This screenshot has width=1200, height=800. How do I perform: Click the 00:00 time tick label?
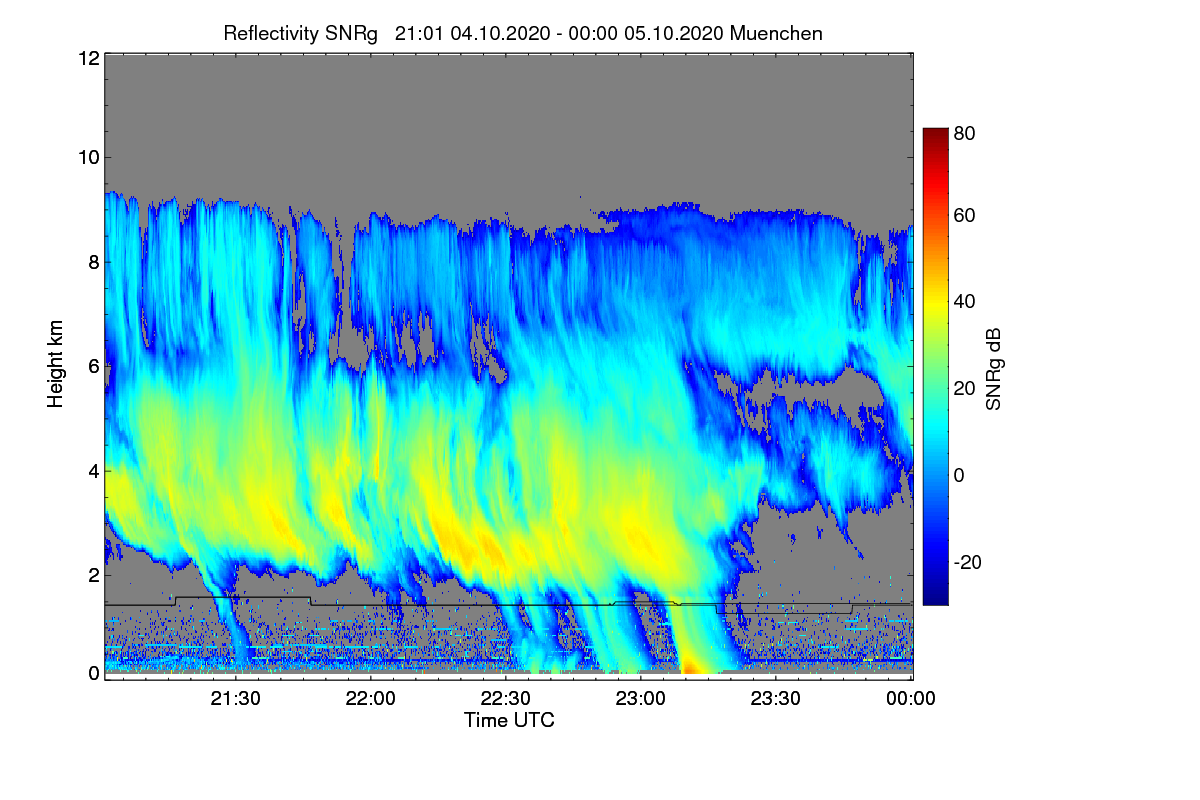coord(911,699)
